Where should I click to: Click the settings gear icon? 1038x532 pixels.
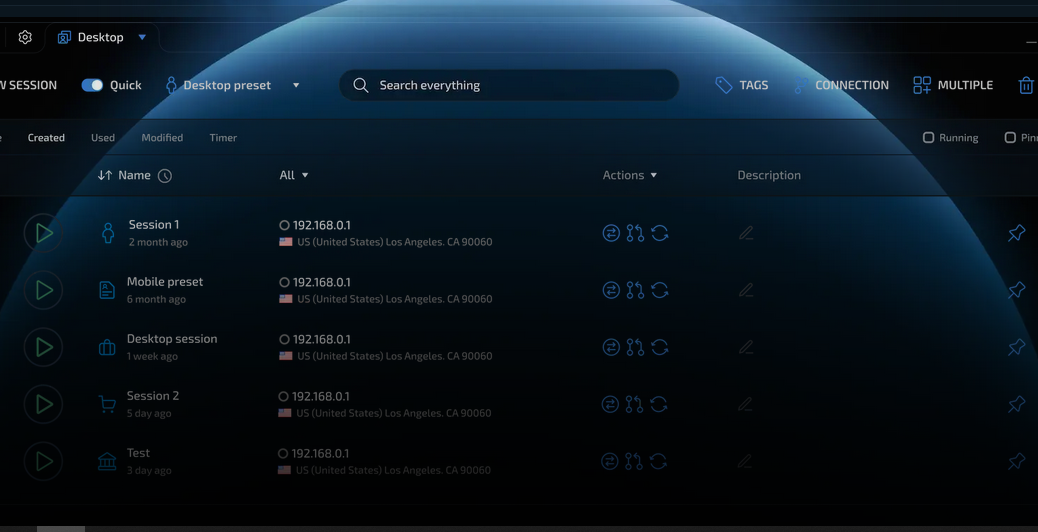25,38
